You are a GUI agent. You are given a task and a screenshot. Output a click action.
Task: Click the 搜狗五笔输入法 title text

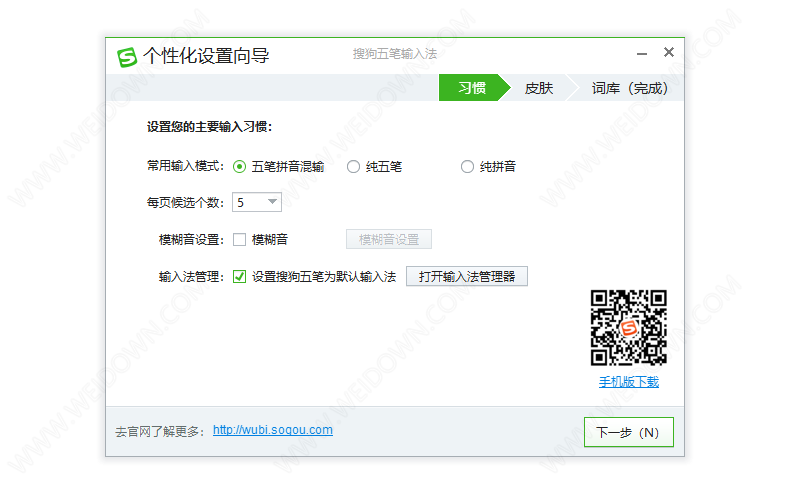click(x=394, y=54)
